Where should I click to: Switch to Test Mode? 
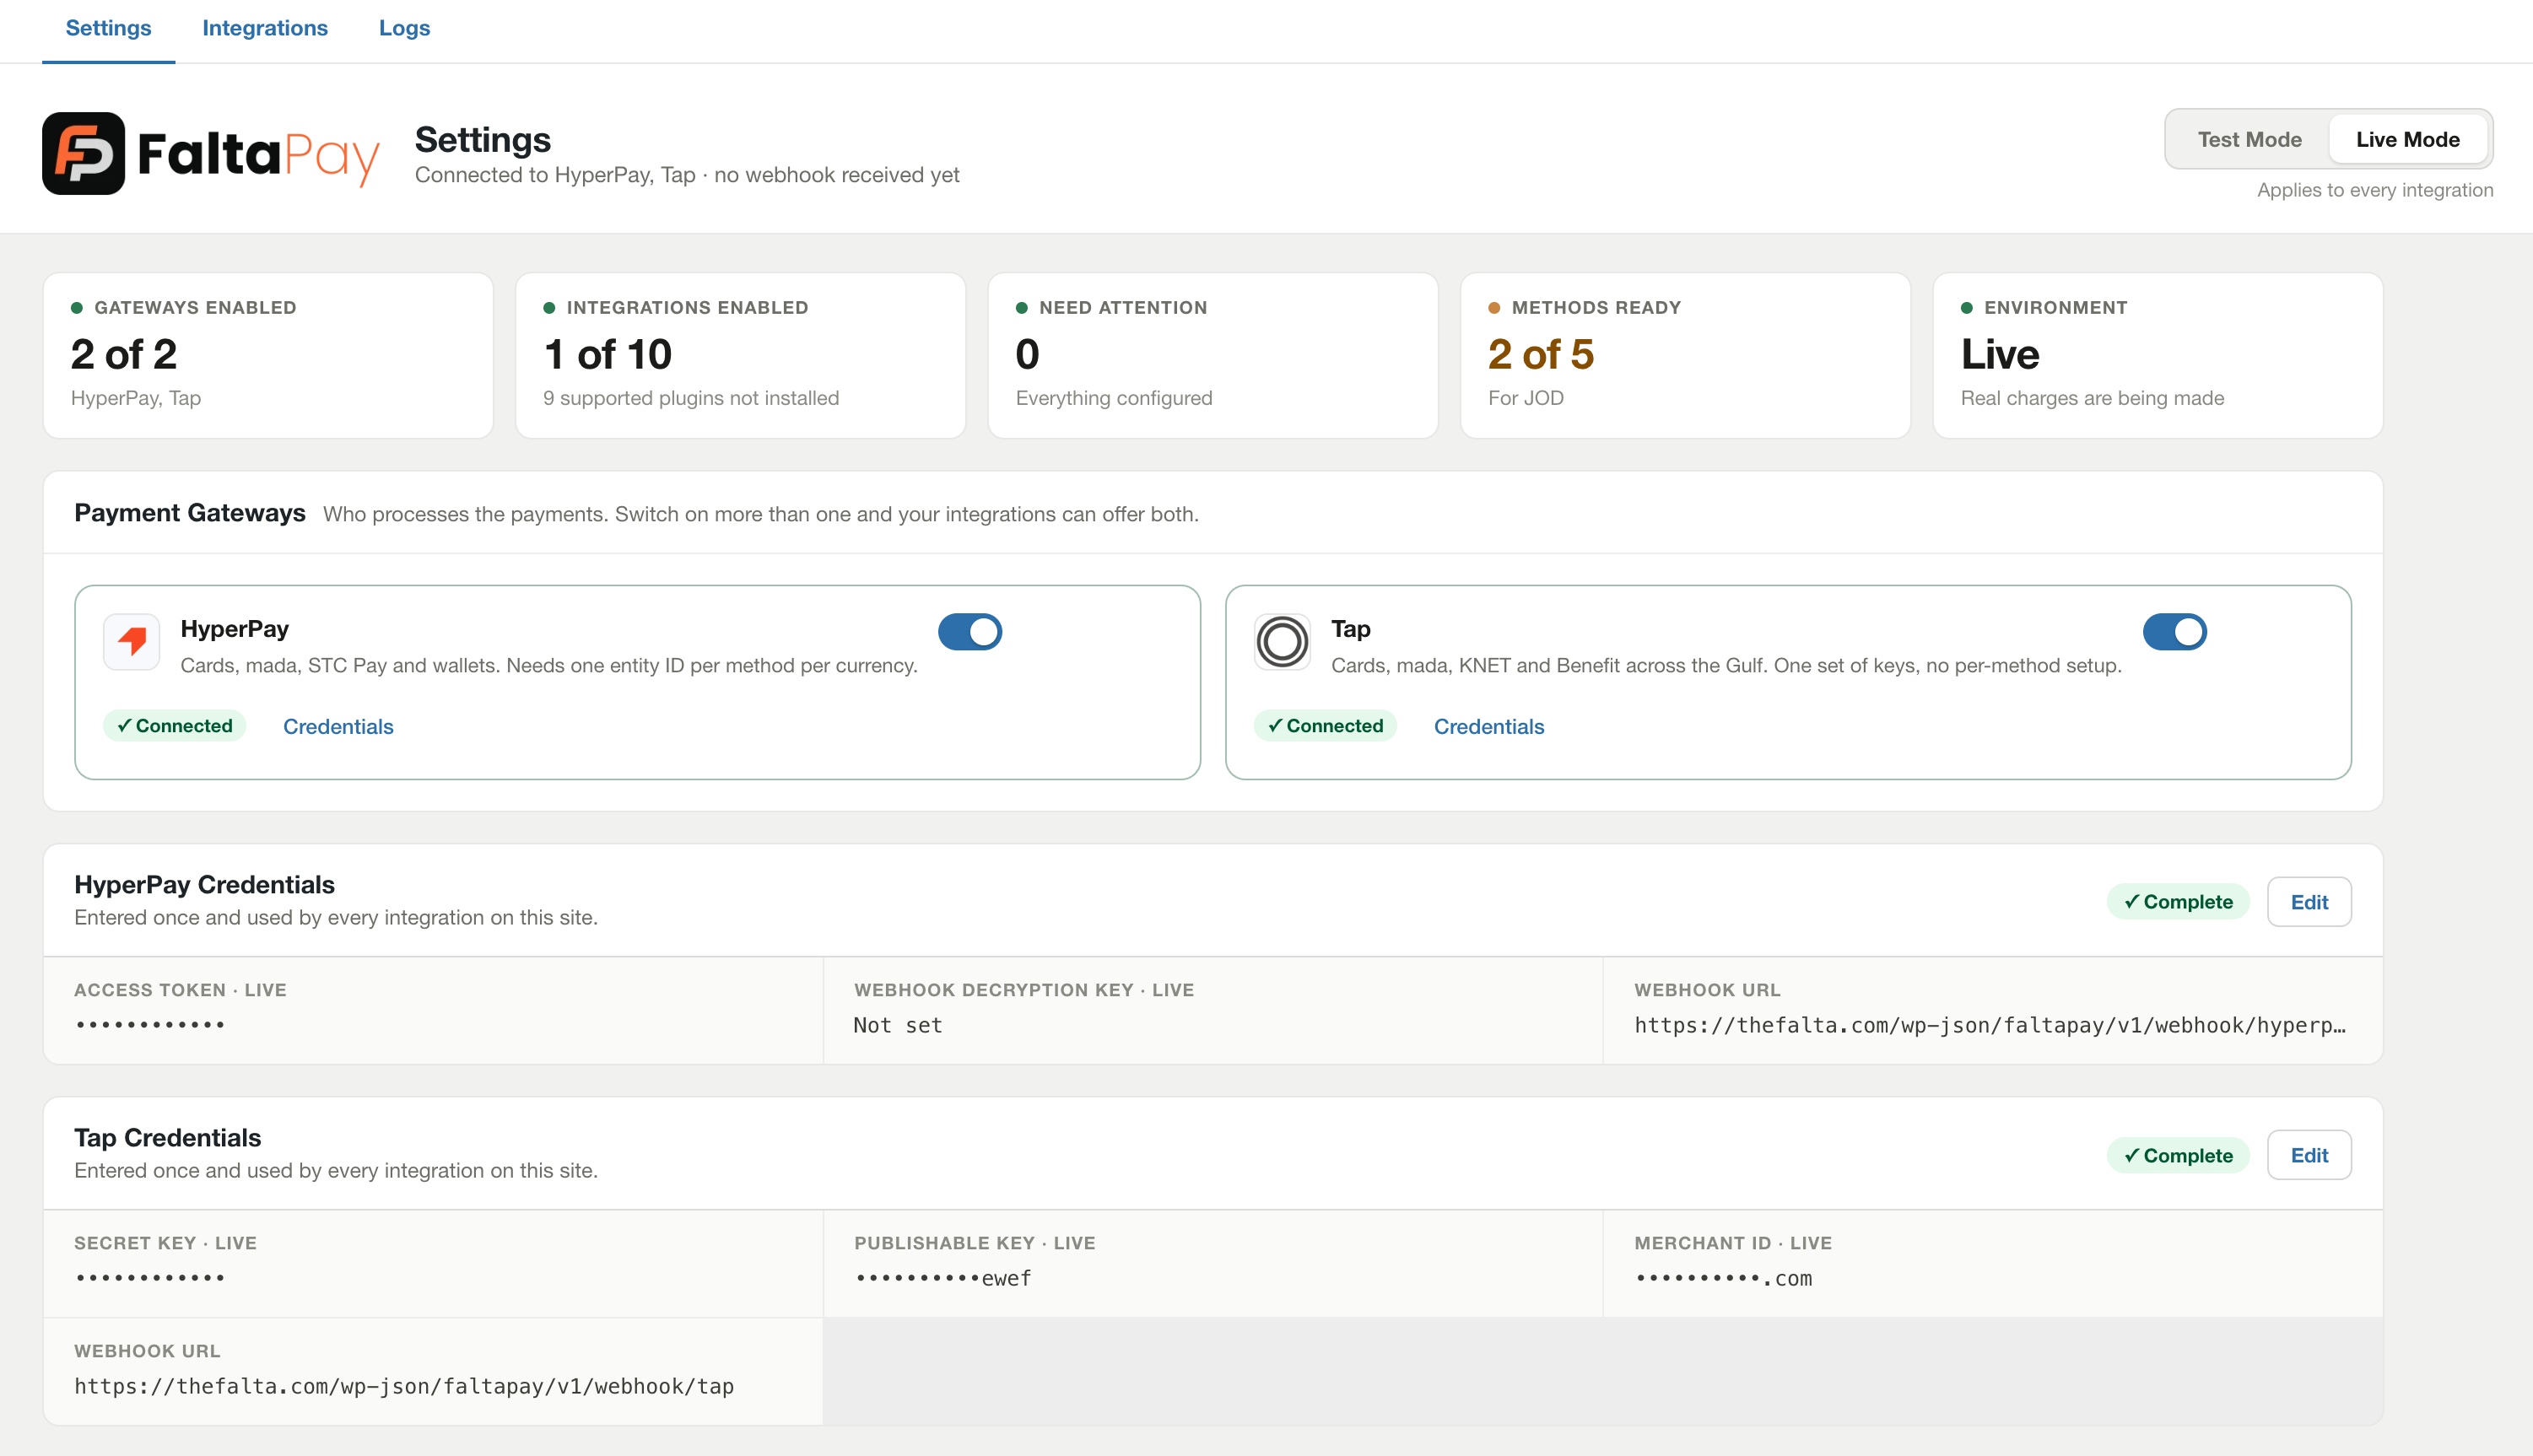[2249, 139]
